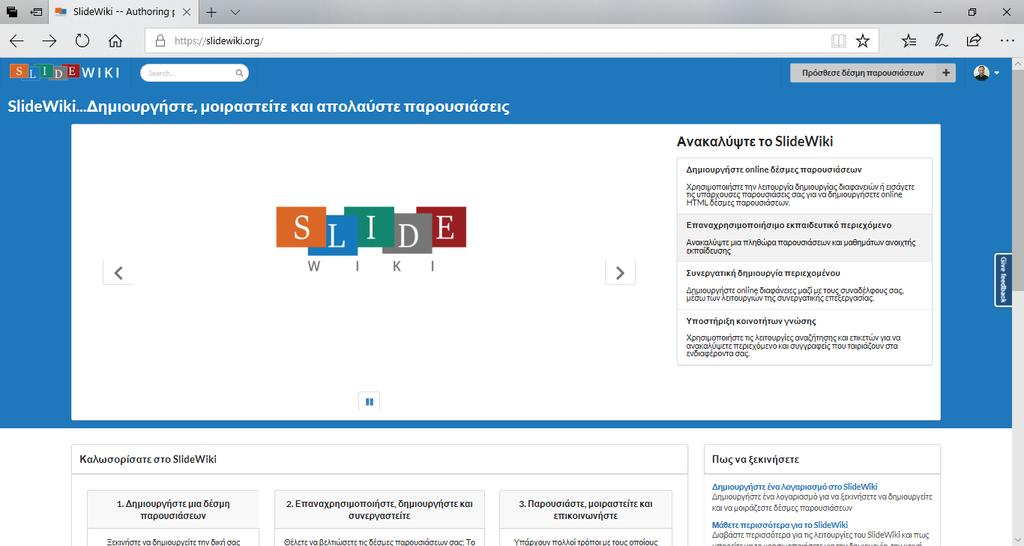Show previous carousel slide
The width and height of the screenshot is (1024, 546).
coord(118,273)
